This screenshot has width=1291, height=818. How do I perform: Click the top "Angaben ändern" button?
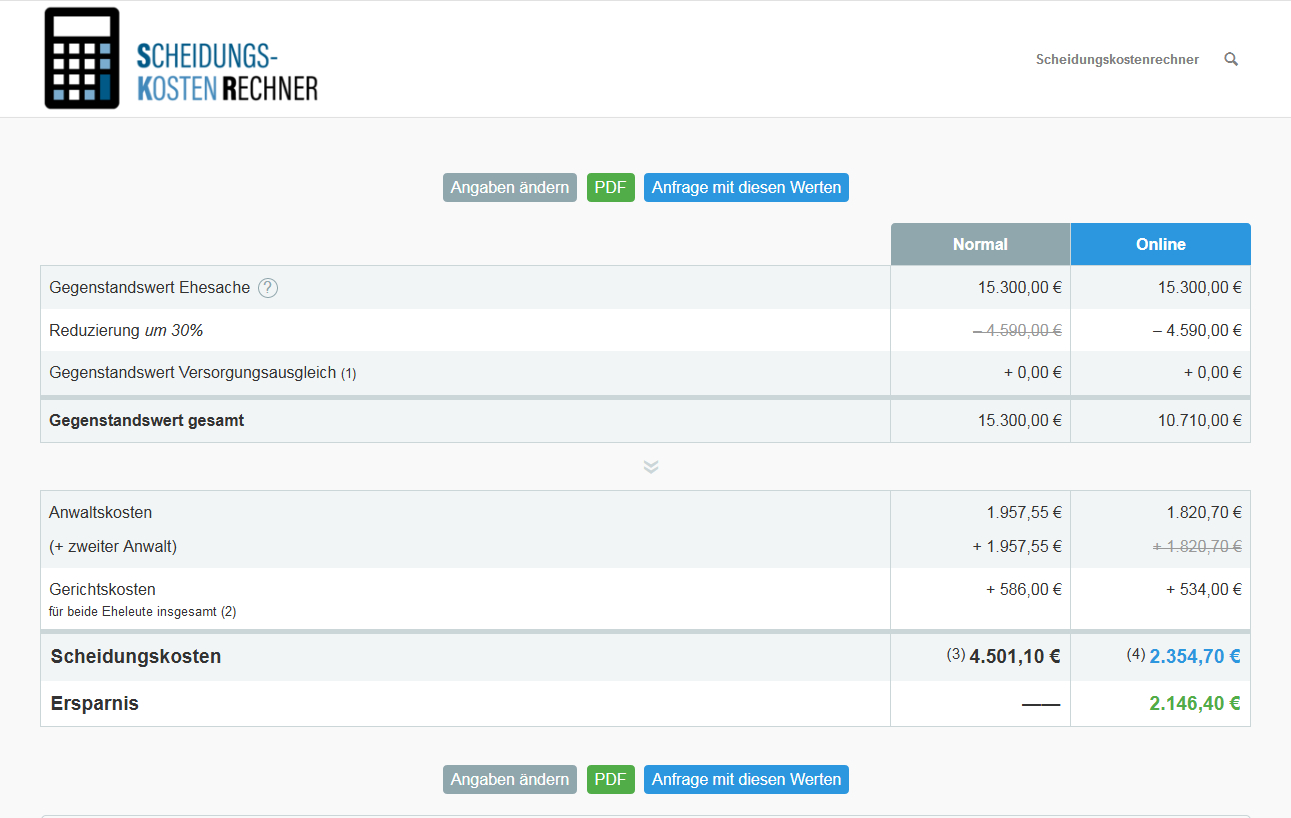pyautogui.click(x=510, y=187)
